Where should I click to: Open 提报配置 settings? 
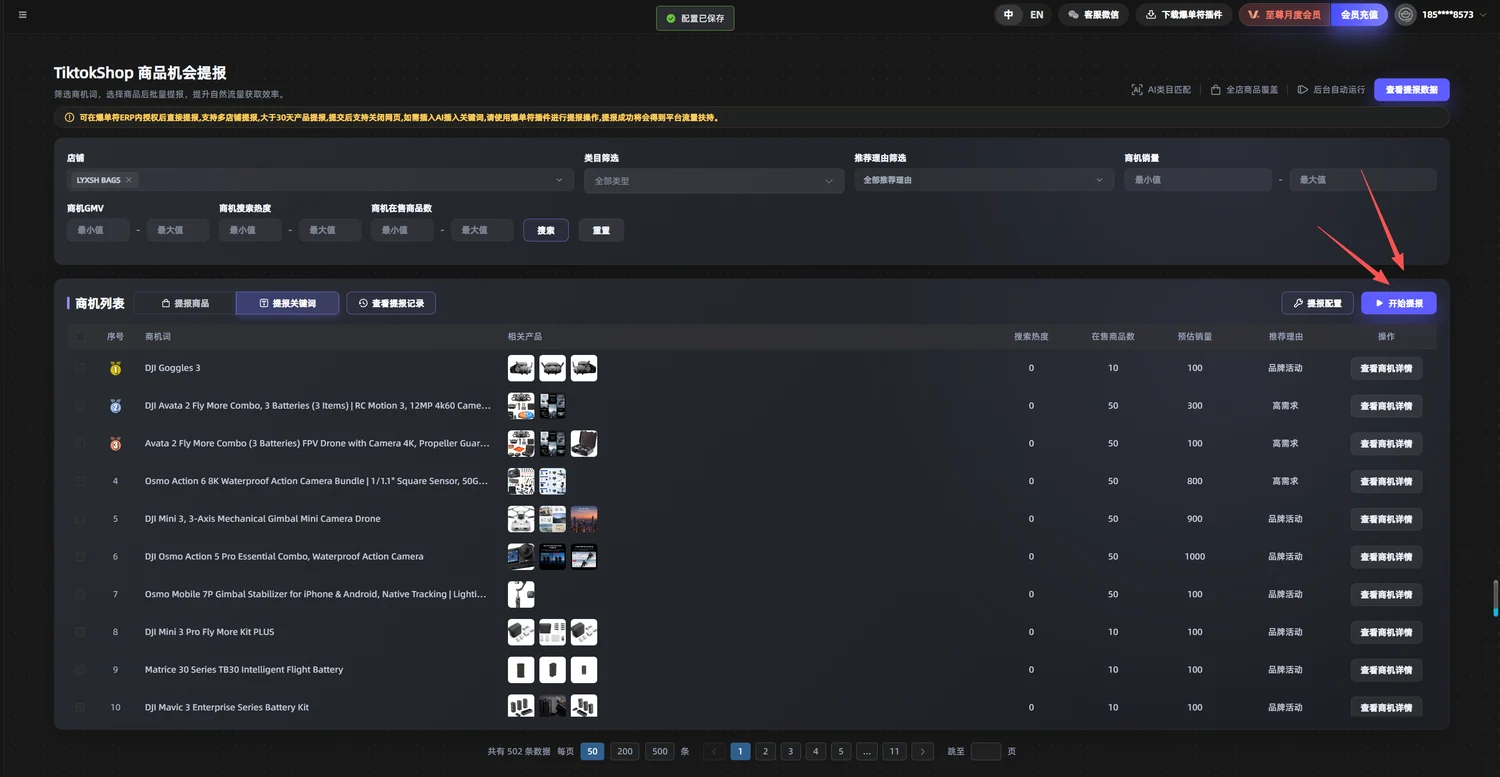1317,303
